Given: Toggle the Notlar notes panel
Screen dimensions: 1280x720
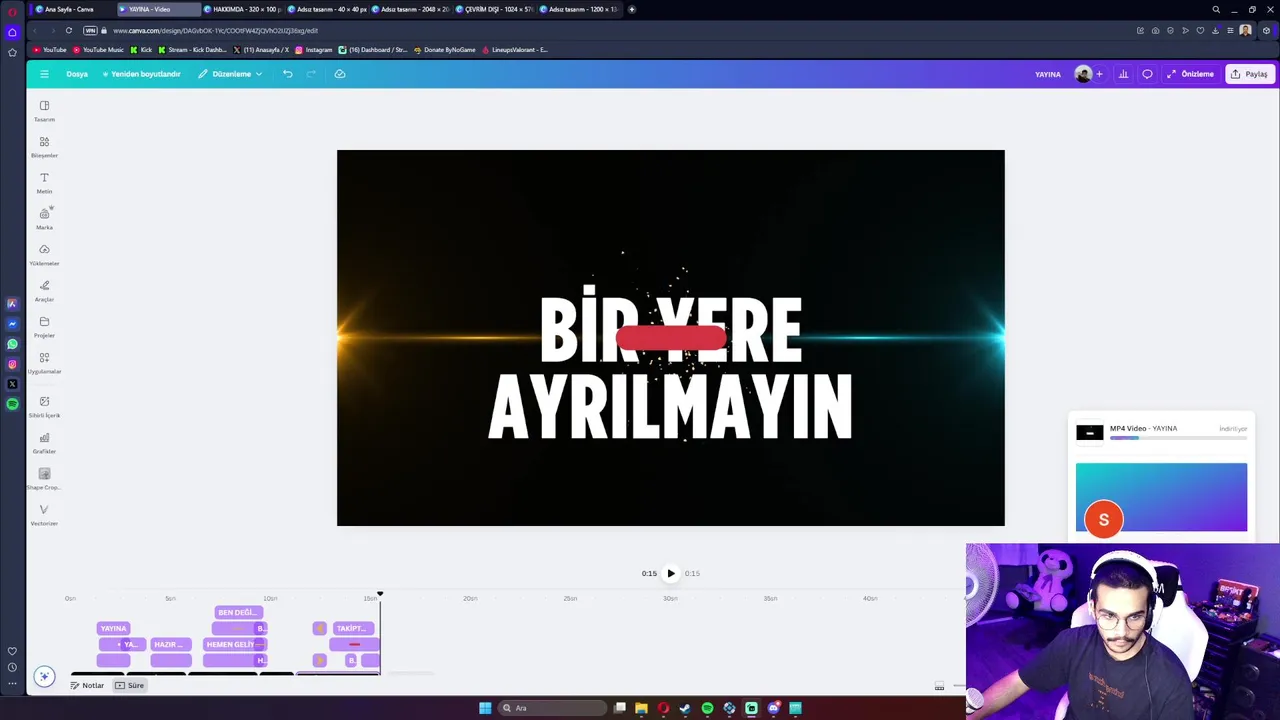Looking at the screenshot, I should pyautogui.click(x=87, y=685).
